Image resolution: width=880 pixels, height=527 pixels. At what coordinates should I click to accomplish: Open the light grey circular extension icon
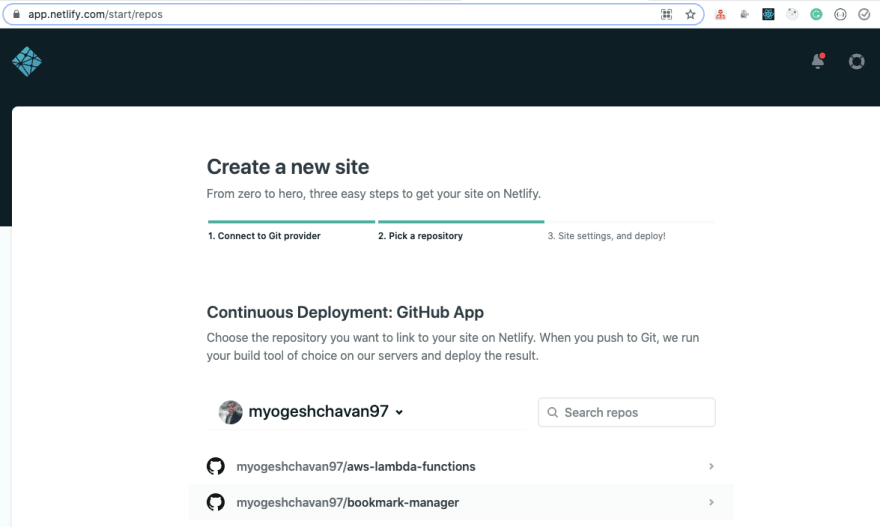coord(792,15)
